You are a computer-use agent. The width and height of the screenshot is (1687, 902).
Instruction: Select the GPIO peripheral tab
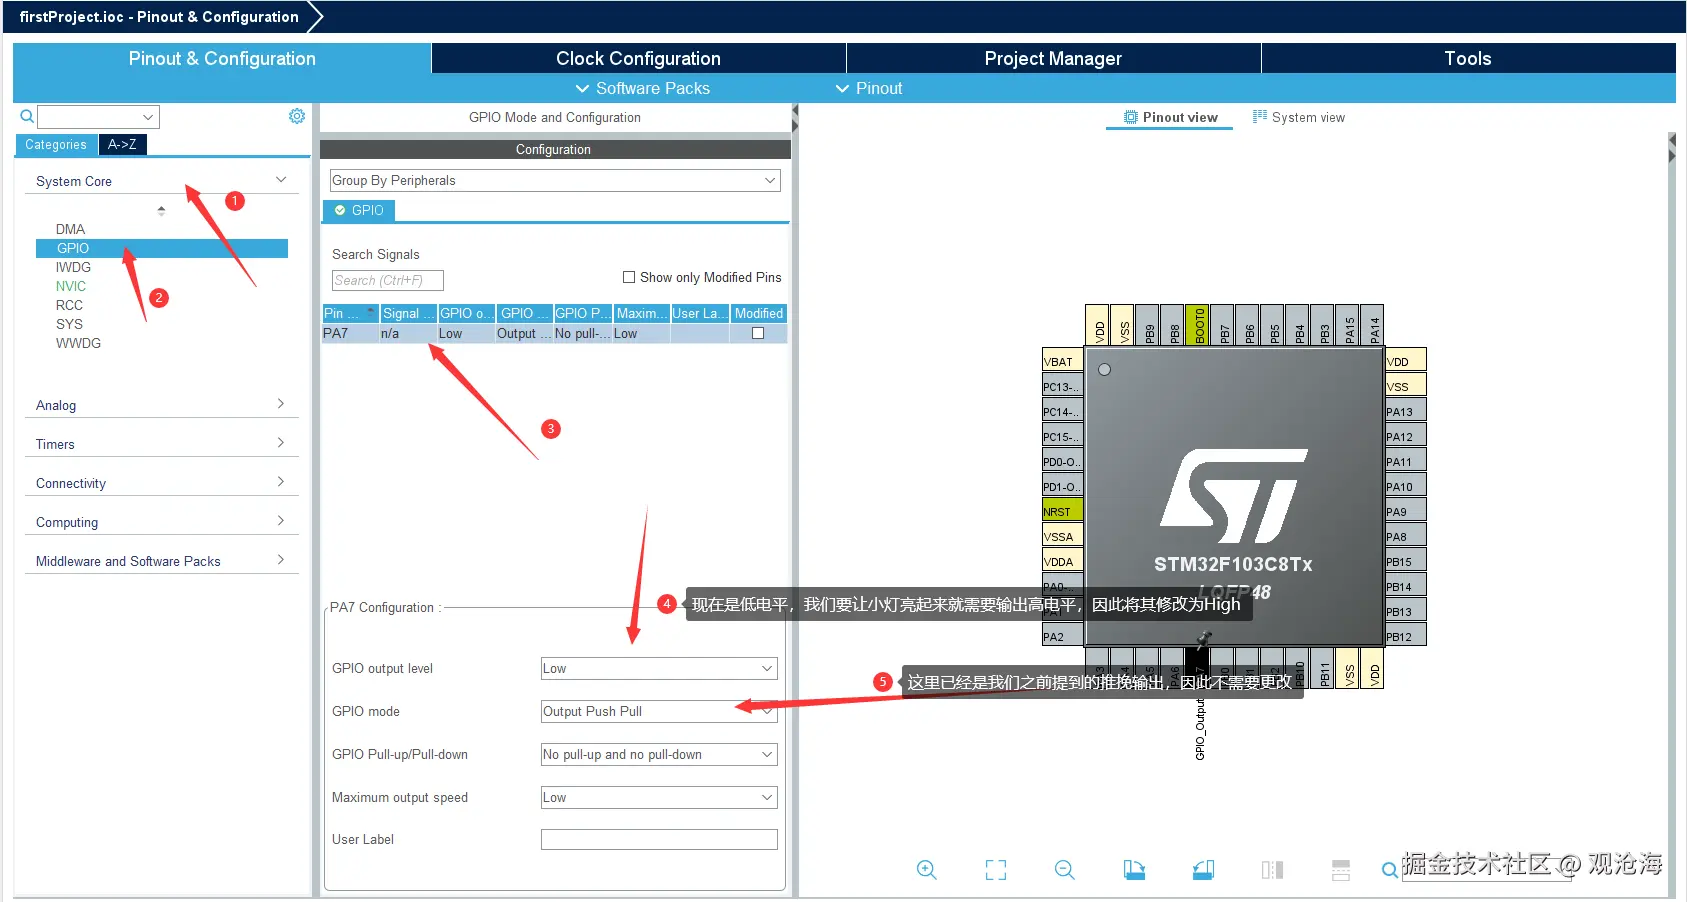359,210
